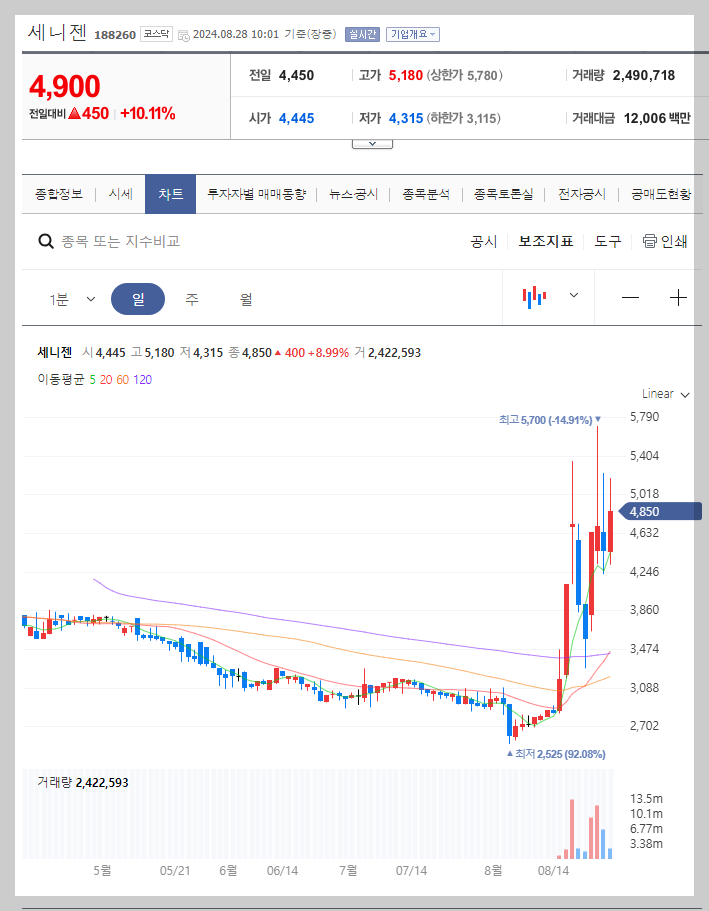Click the magnifier search icon
This screenshot has width=709, height=911.
pos(46,241)
